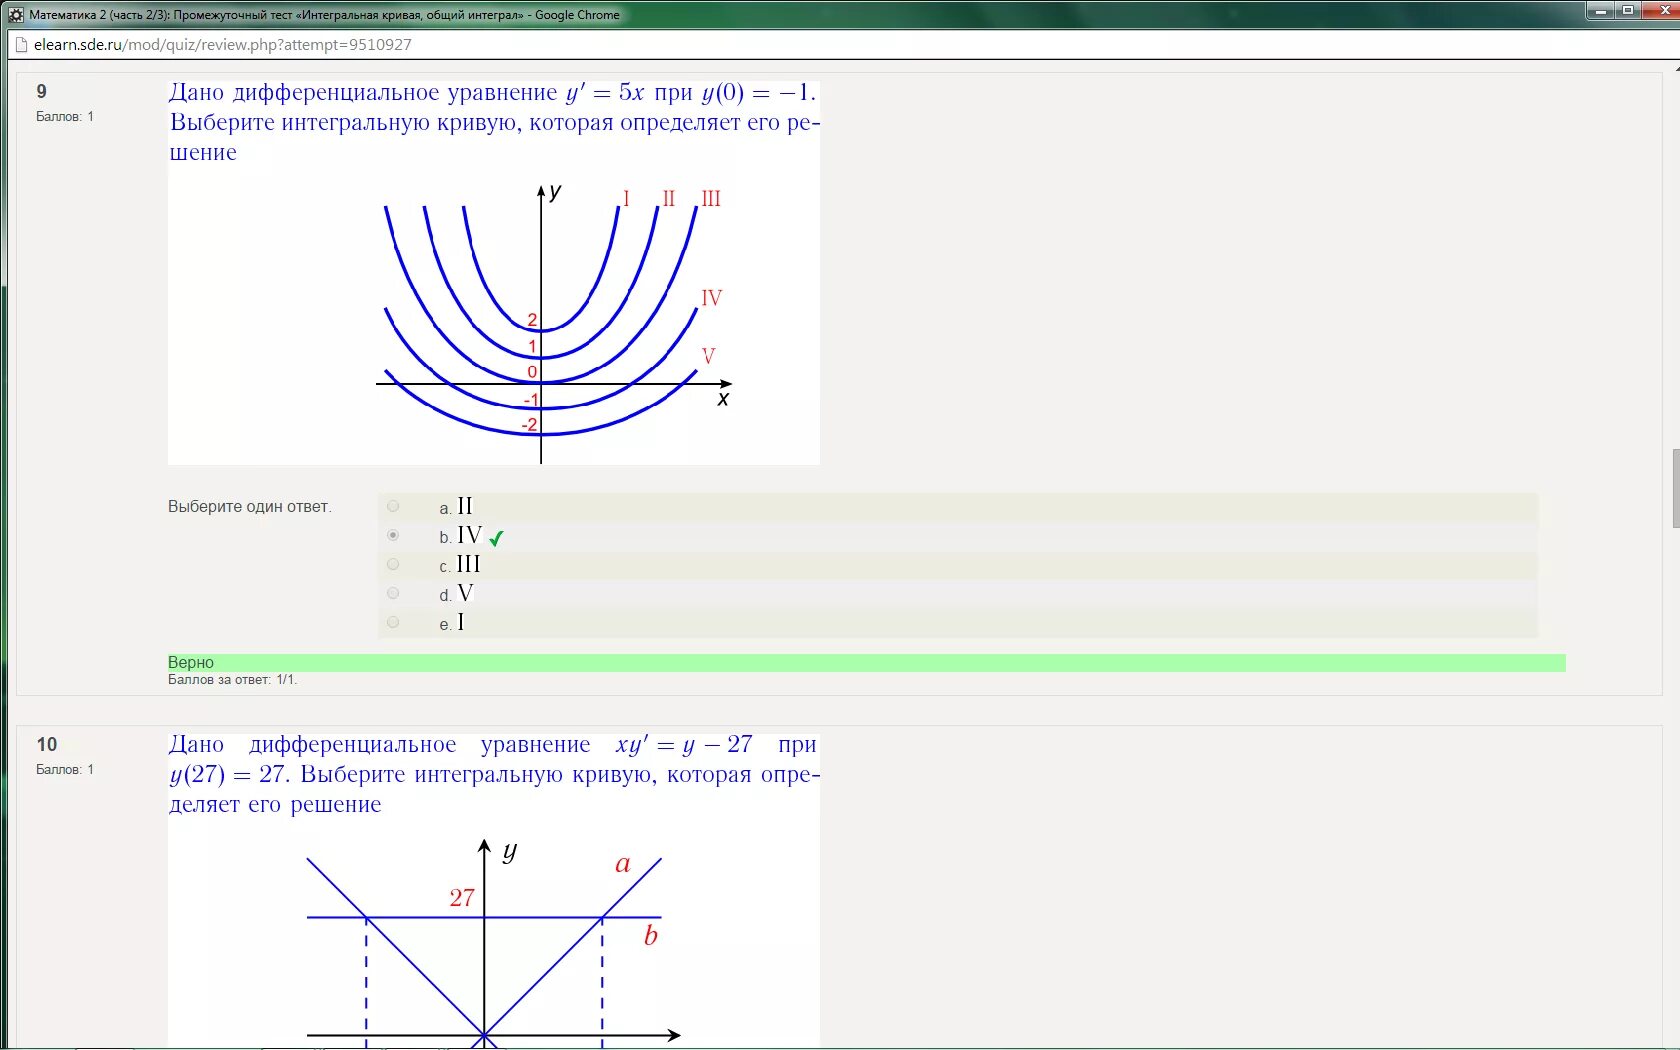Maximize the Chrome window
Screen dimensions: 1680x1050
coord(1627,10)
